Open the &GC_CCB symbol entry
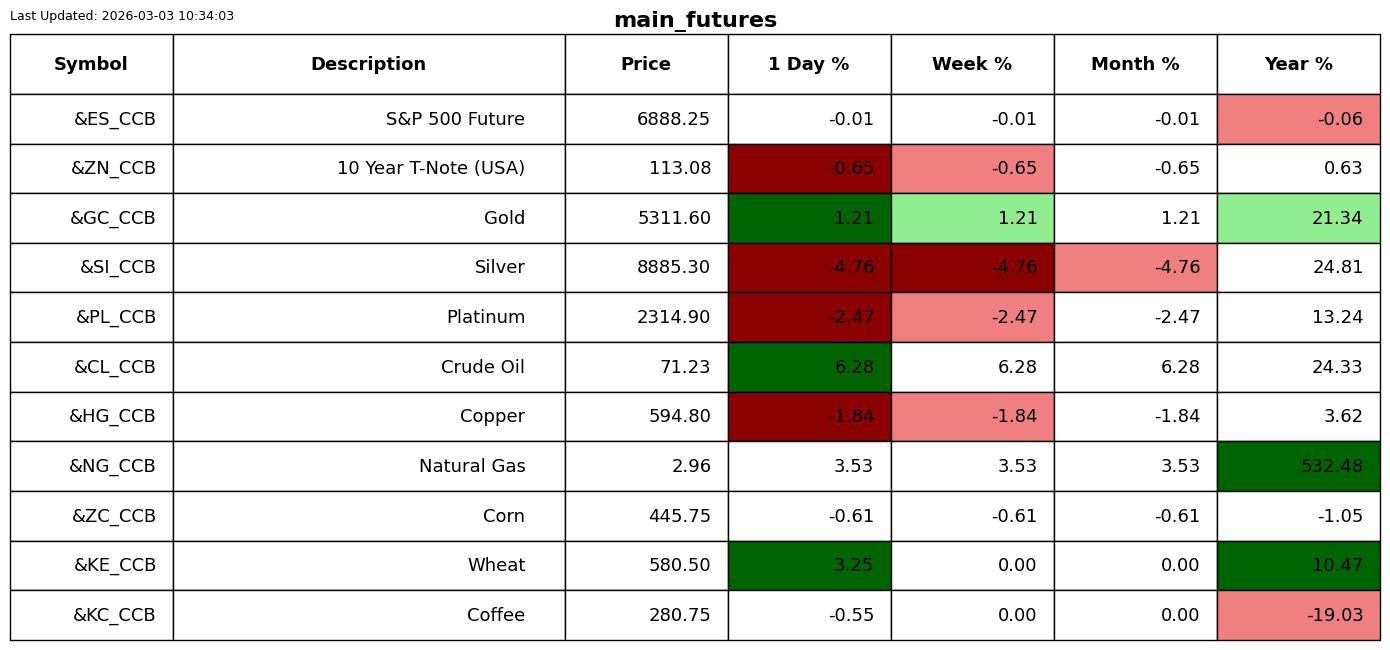The width and height of the screenshot is (1390, 650). pos(112,219)
